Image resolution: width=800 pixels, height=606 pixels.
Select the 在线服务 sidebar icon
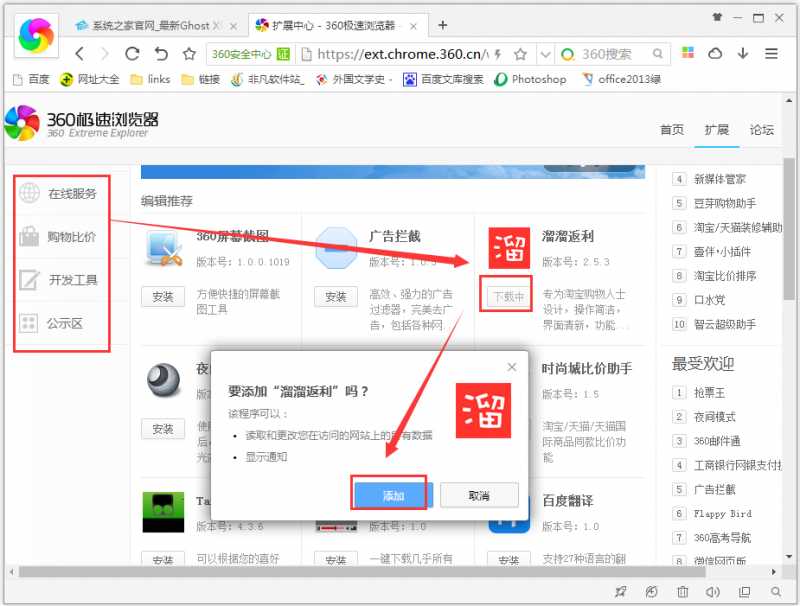point(27,195)
